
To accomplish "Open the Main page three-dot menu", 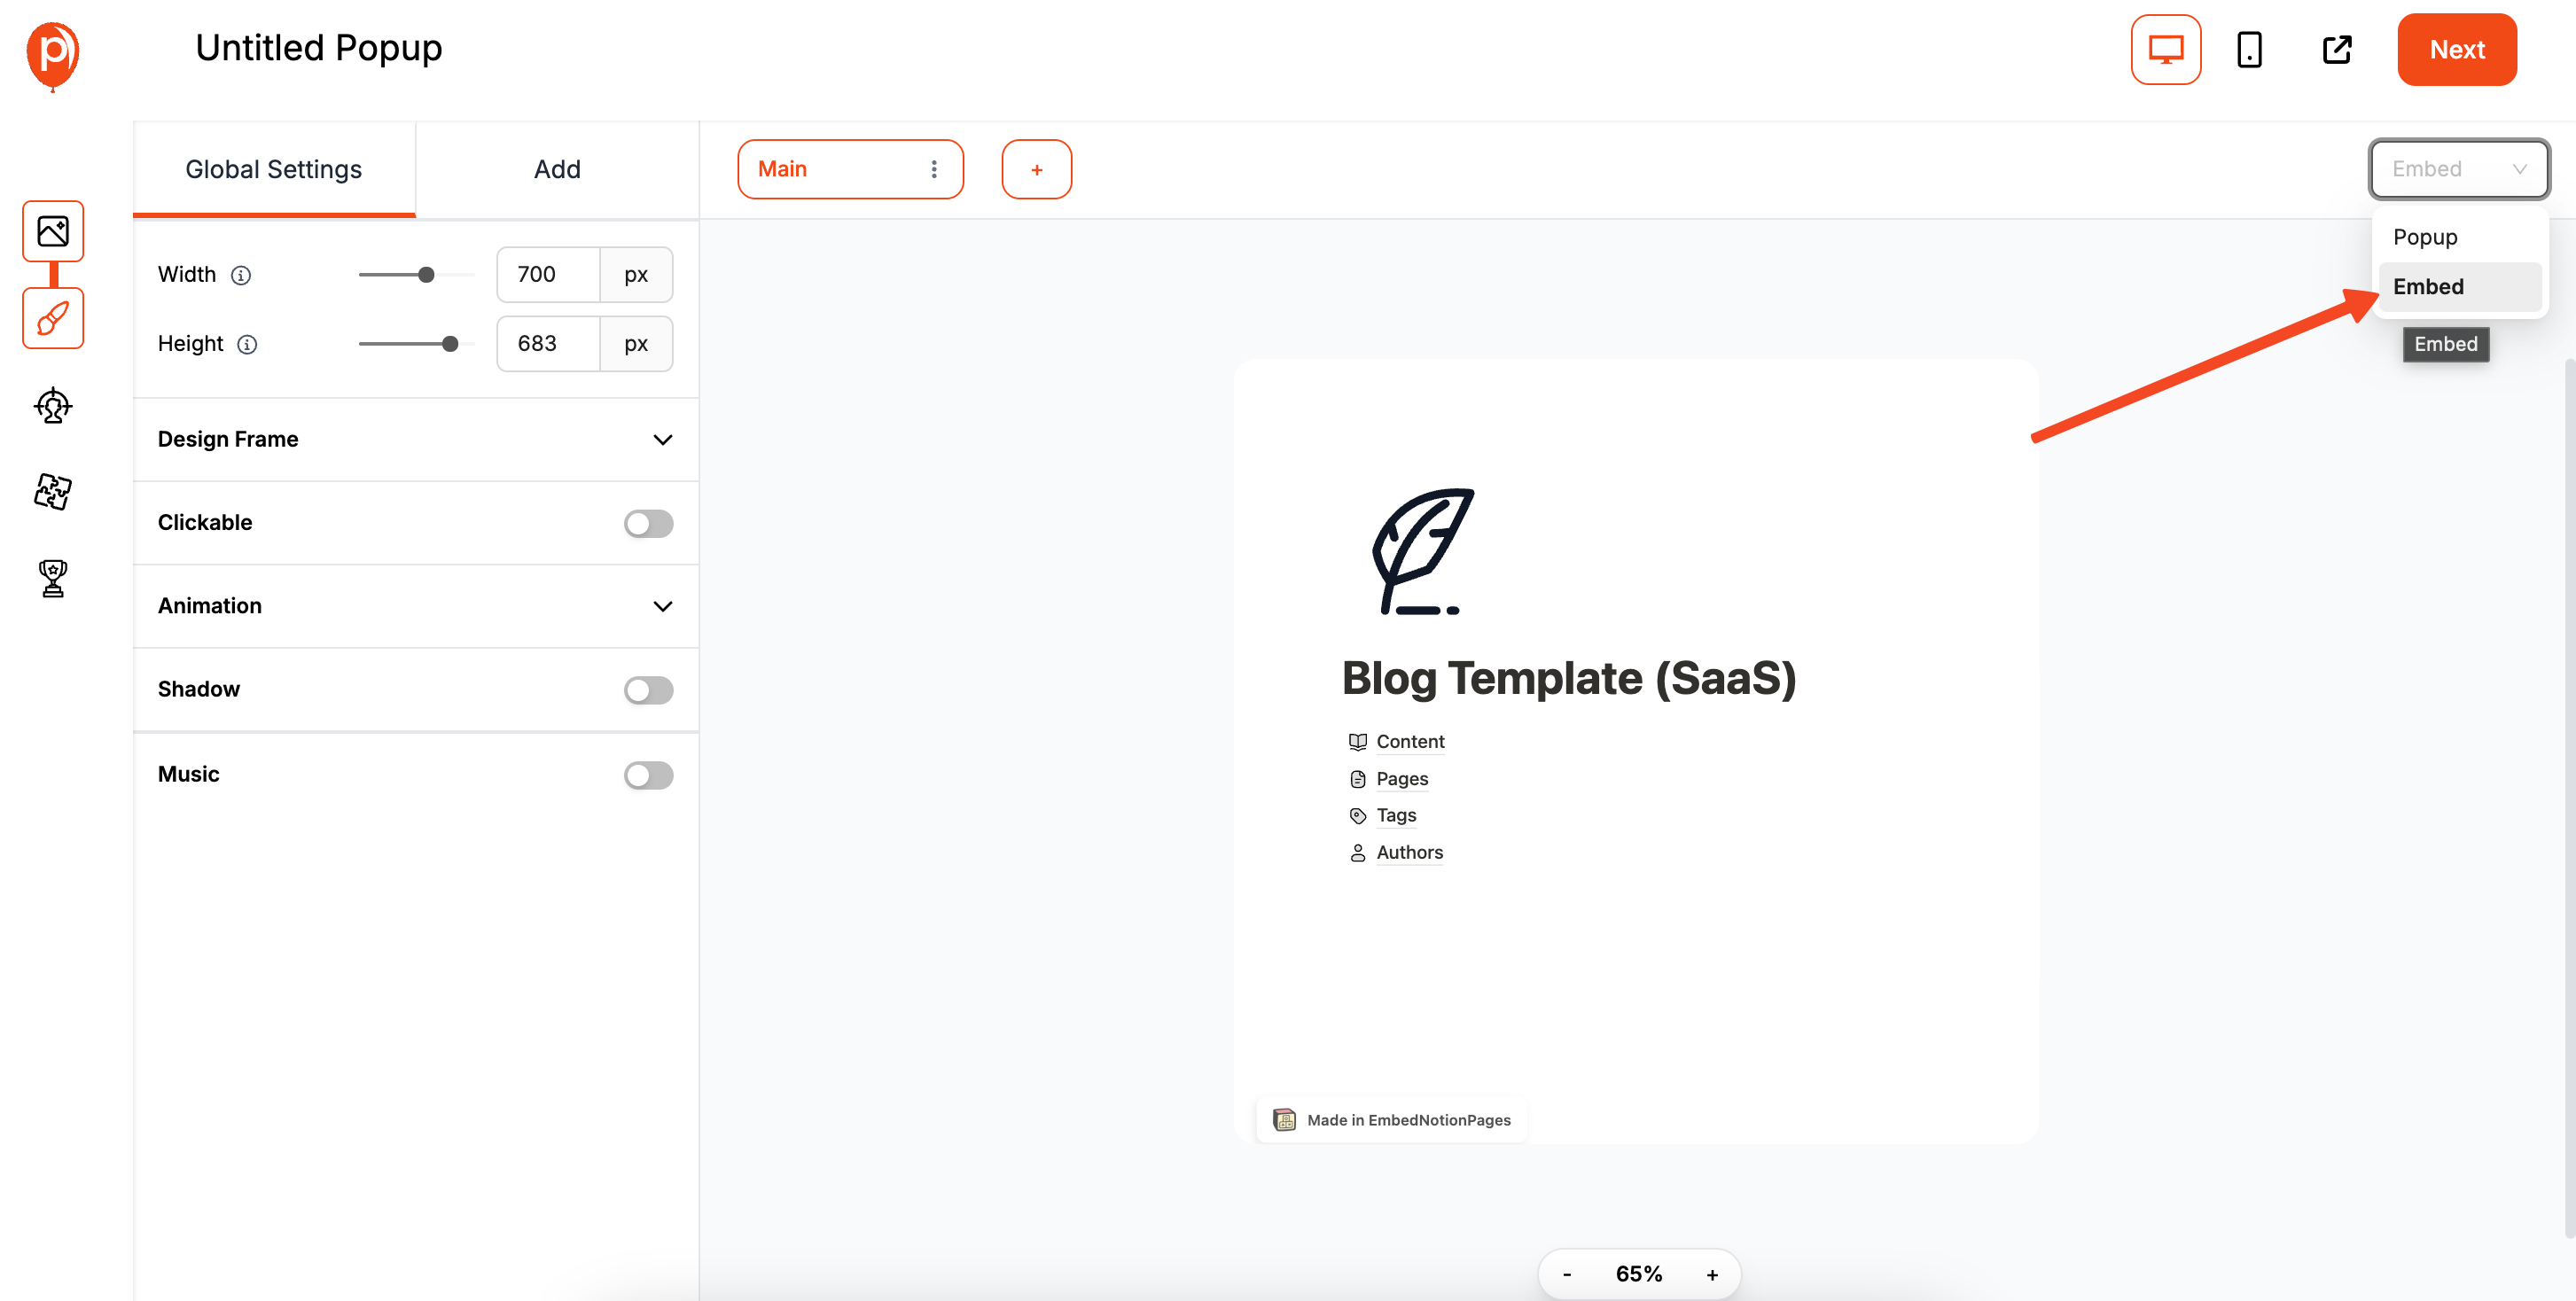I will pyautogui.click(x=934, y=169).
